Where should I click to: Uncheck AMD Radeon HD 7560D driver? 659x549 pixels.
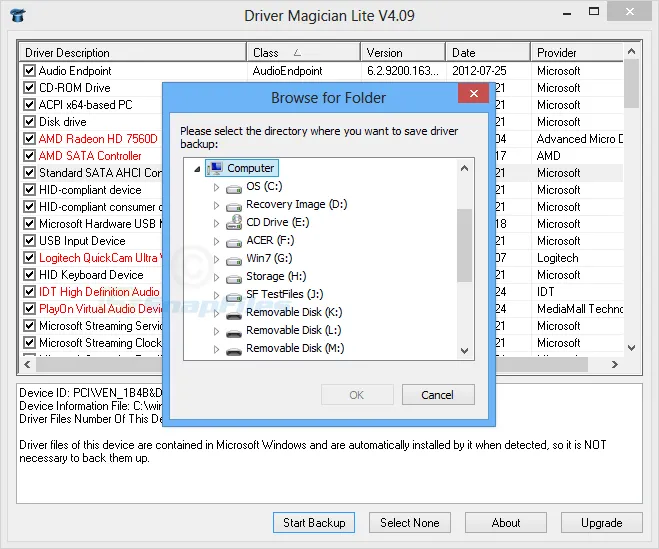(x=29, y=138)
